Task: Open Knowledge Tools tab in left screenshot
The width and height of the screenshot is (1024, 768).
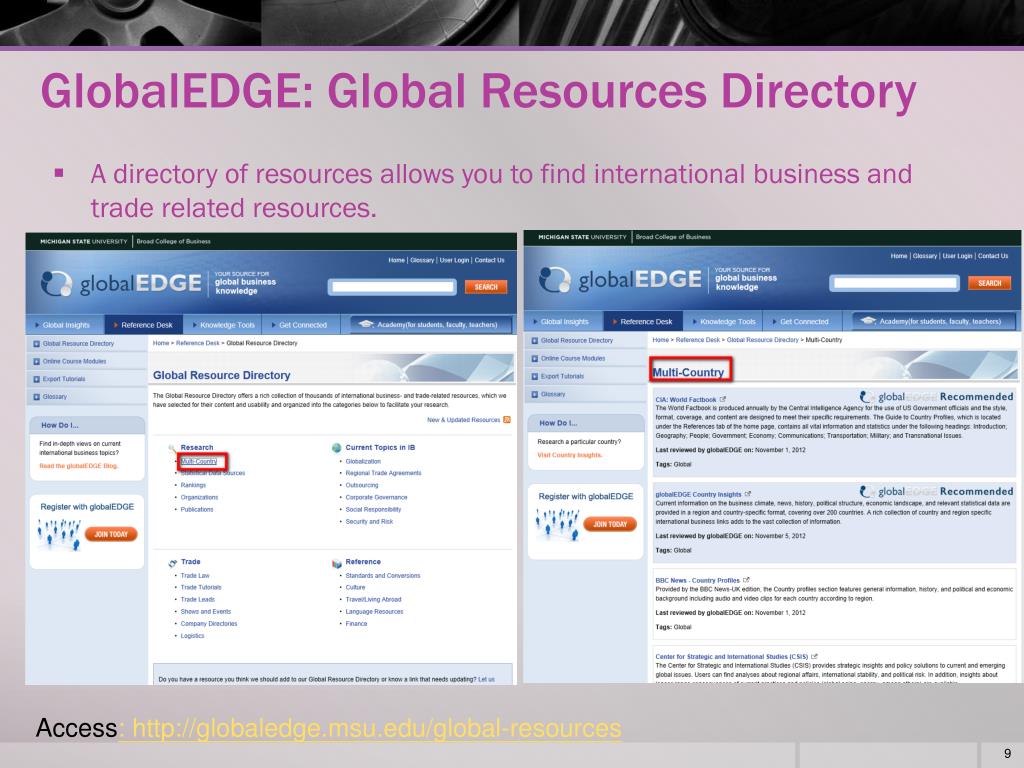Action: click(x=223, y=325)
